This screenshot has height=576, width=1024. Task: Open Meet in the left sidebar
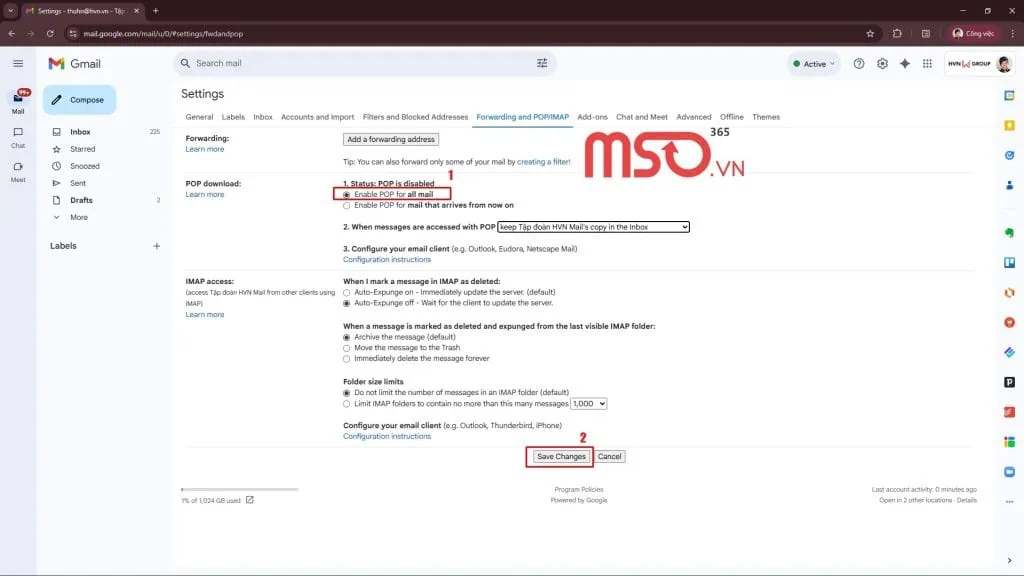[18, 171]
